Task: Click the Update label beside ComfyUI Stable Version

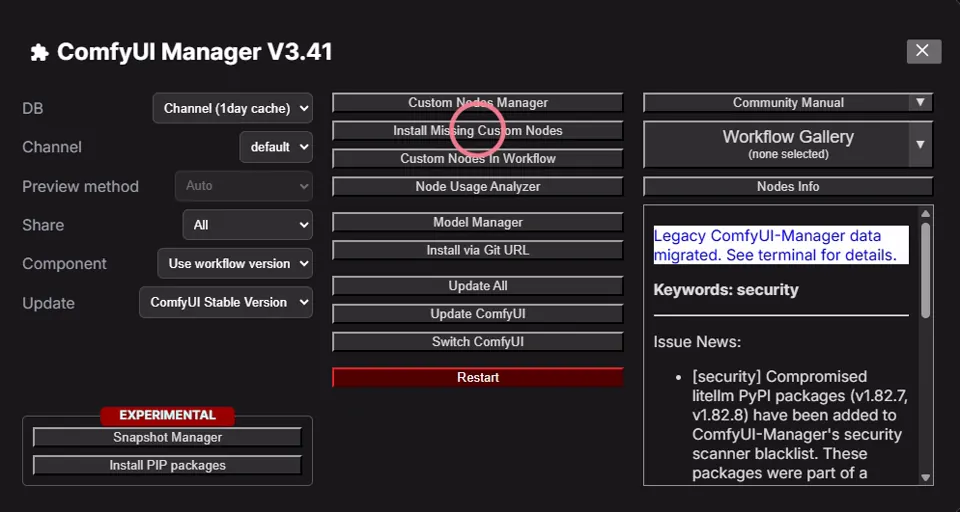Action: (x=48, y=303)
